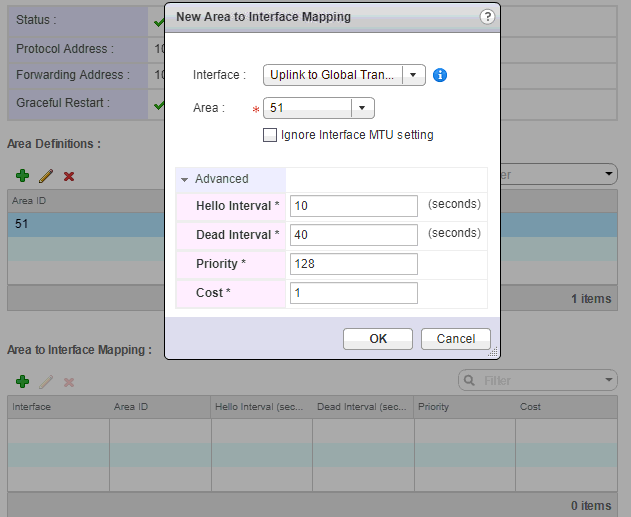Screen dimensions: 631x517
Task: Open the Area dropdown list
Action: pos(363,108)
